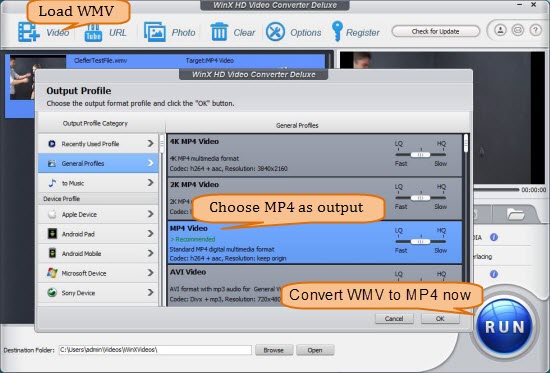The image size is (550, 373).
Task: Open the YouTube URL icon
Action: tap(93, 33)
